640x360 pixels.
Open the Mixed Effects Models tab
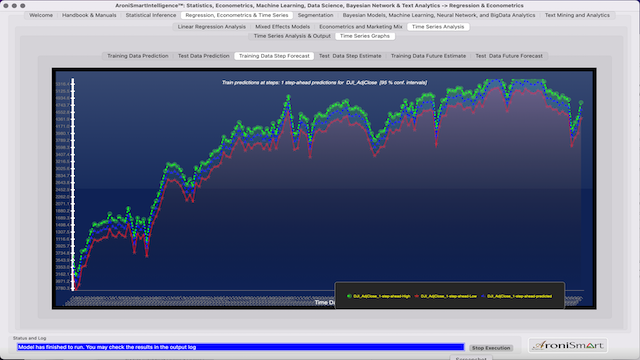pyautogui.click(x=282, y=27)
